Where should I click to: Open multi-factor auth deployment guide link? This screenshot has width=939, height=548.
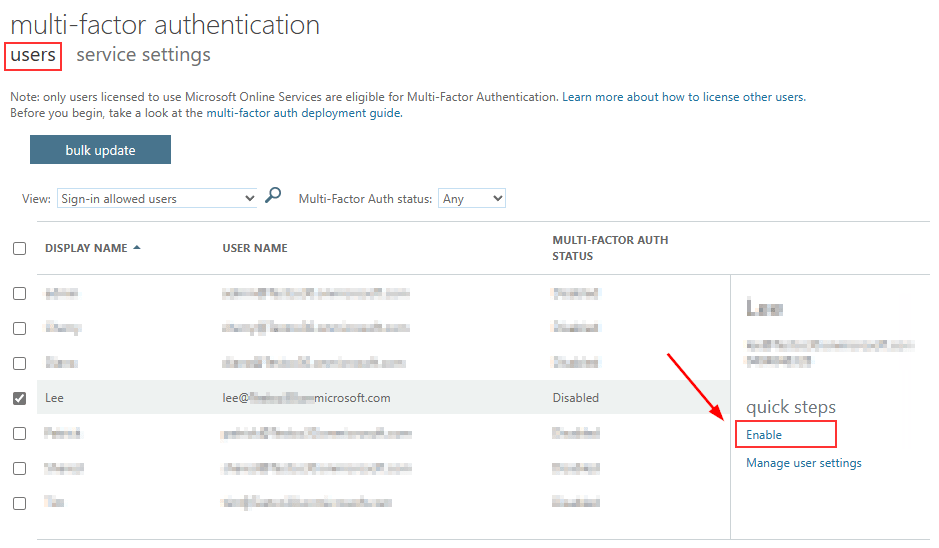pyautogui.click(x=303, y=113)
